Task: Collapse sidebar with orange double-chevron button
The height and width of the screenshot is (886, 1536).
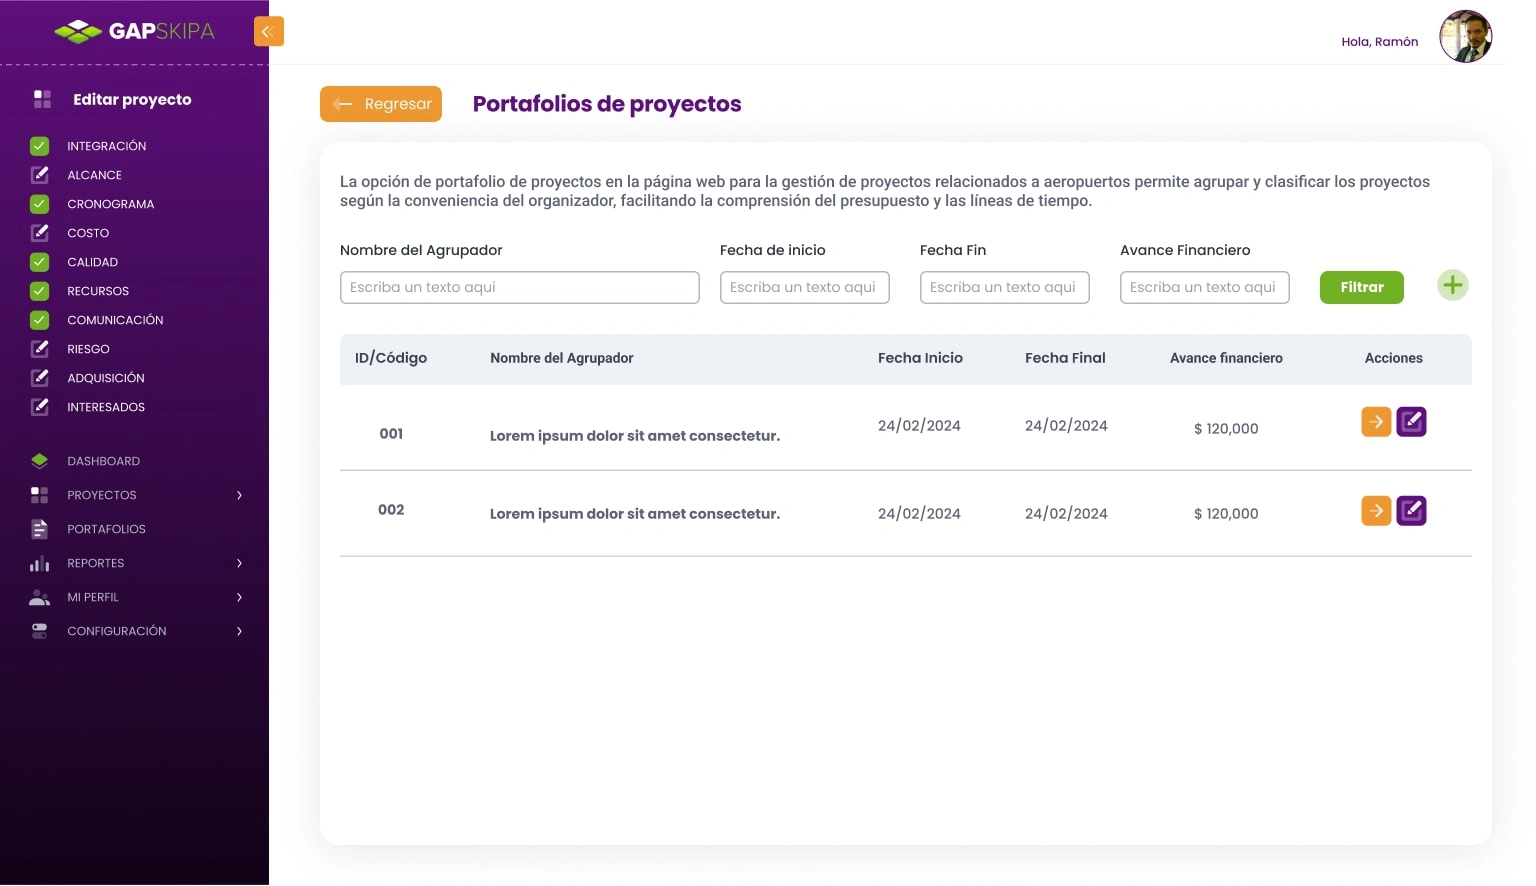Action: pos(268,31)
